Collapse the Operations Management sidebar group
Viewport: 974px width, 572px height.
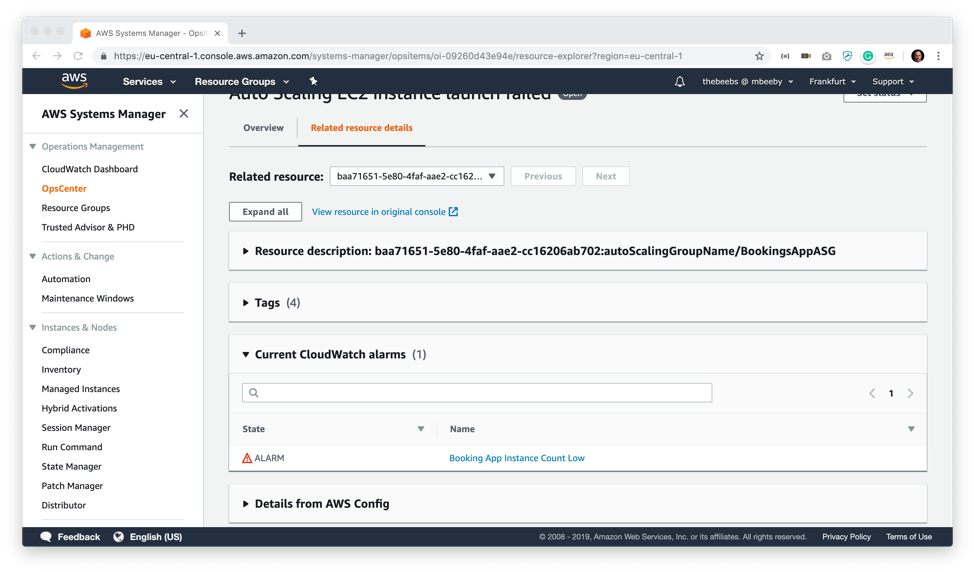tap(32, 147)
